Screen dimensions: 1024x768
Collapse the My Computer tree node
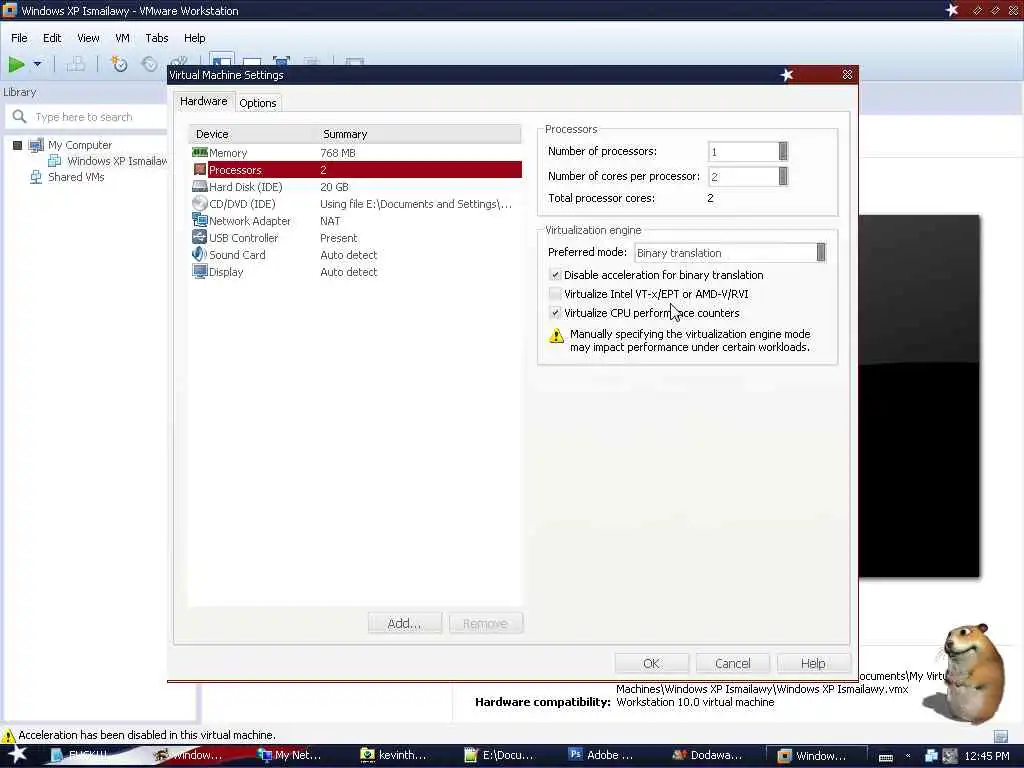click(x=18, y=145)
